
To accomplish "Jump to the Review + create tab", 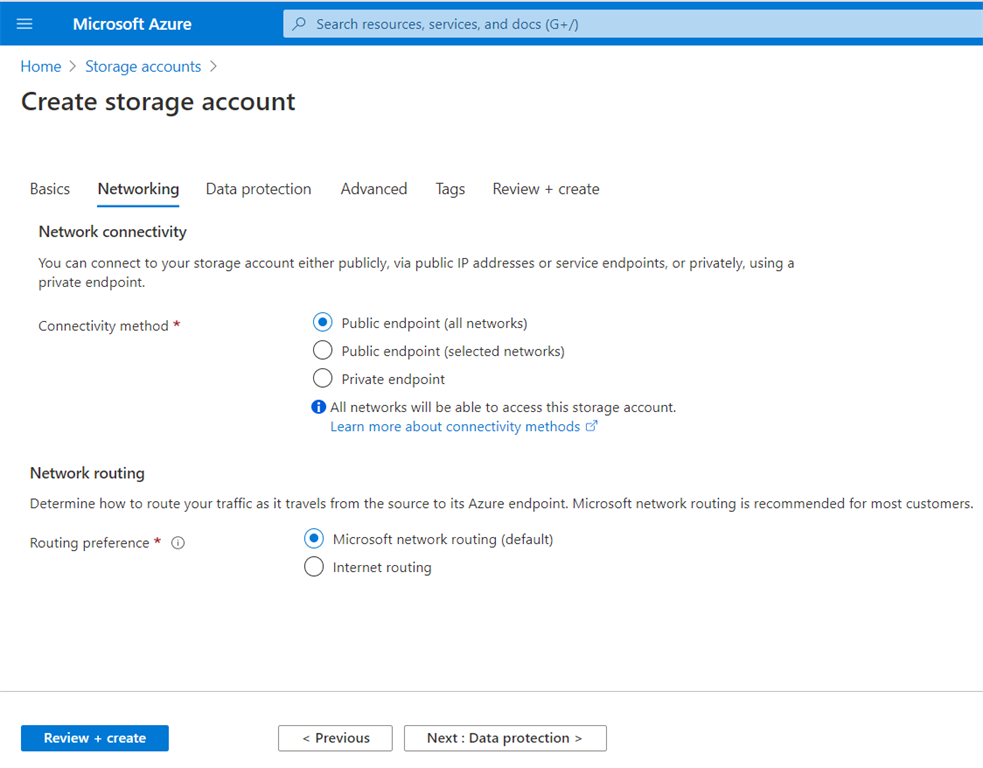I will [x=546, y=189].
